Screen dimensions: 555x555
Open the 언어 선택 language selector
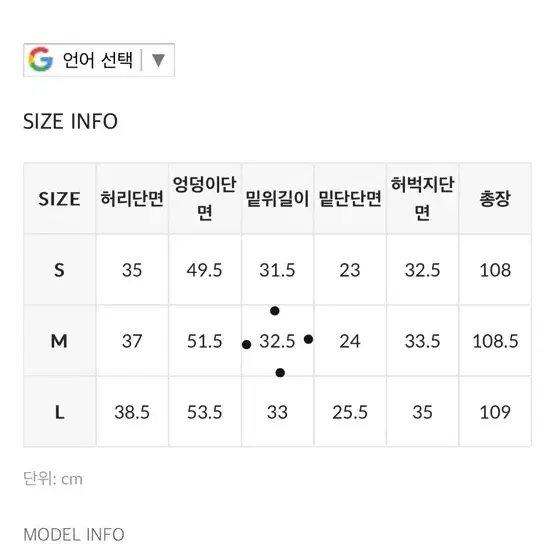coord(99,60)
